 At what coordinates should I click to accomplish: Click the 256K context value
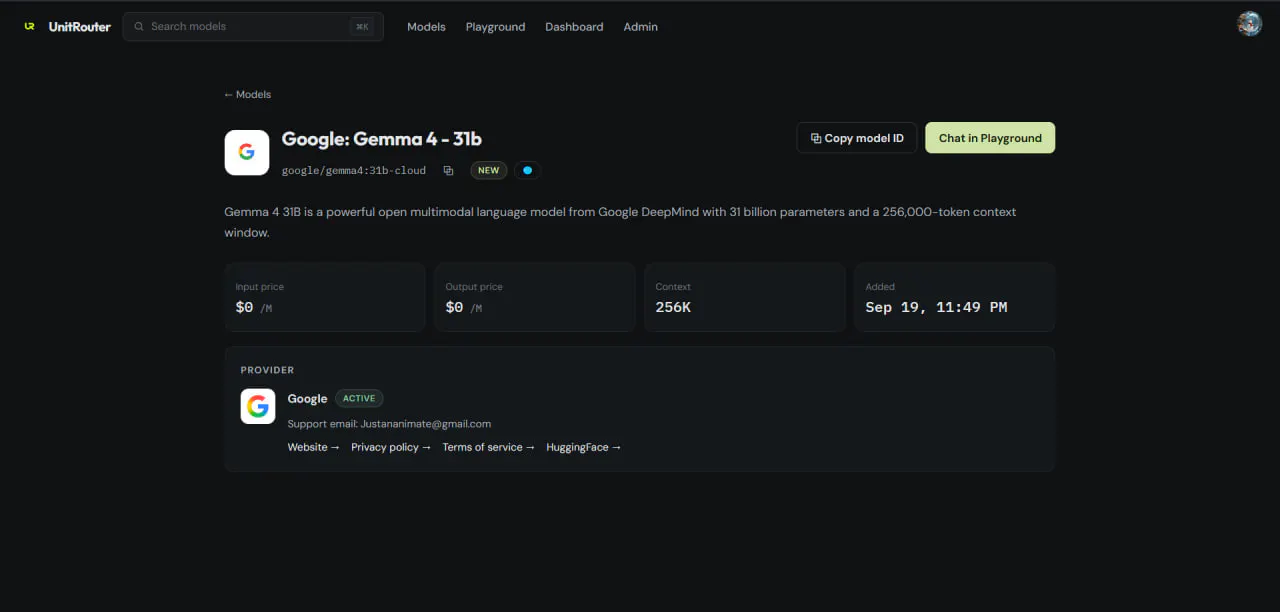673,307
